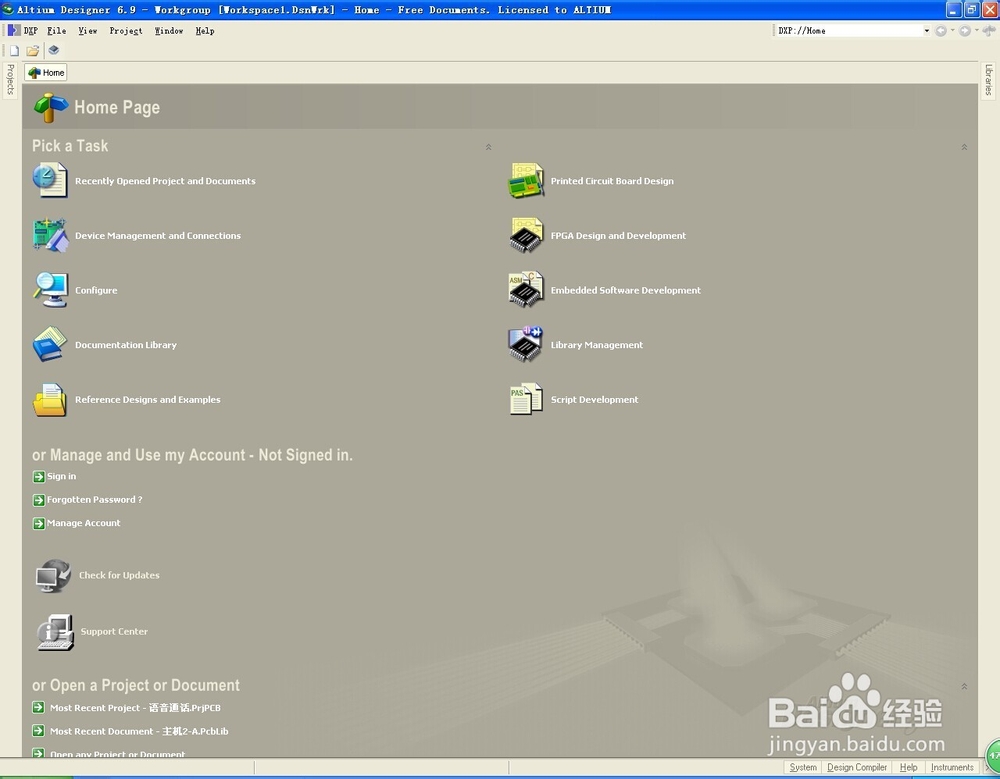Click Documentation Library text link
Image resolution: width=1000 pixels, height=779 pixels.
[x=126, y=345]
